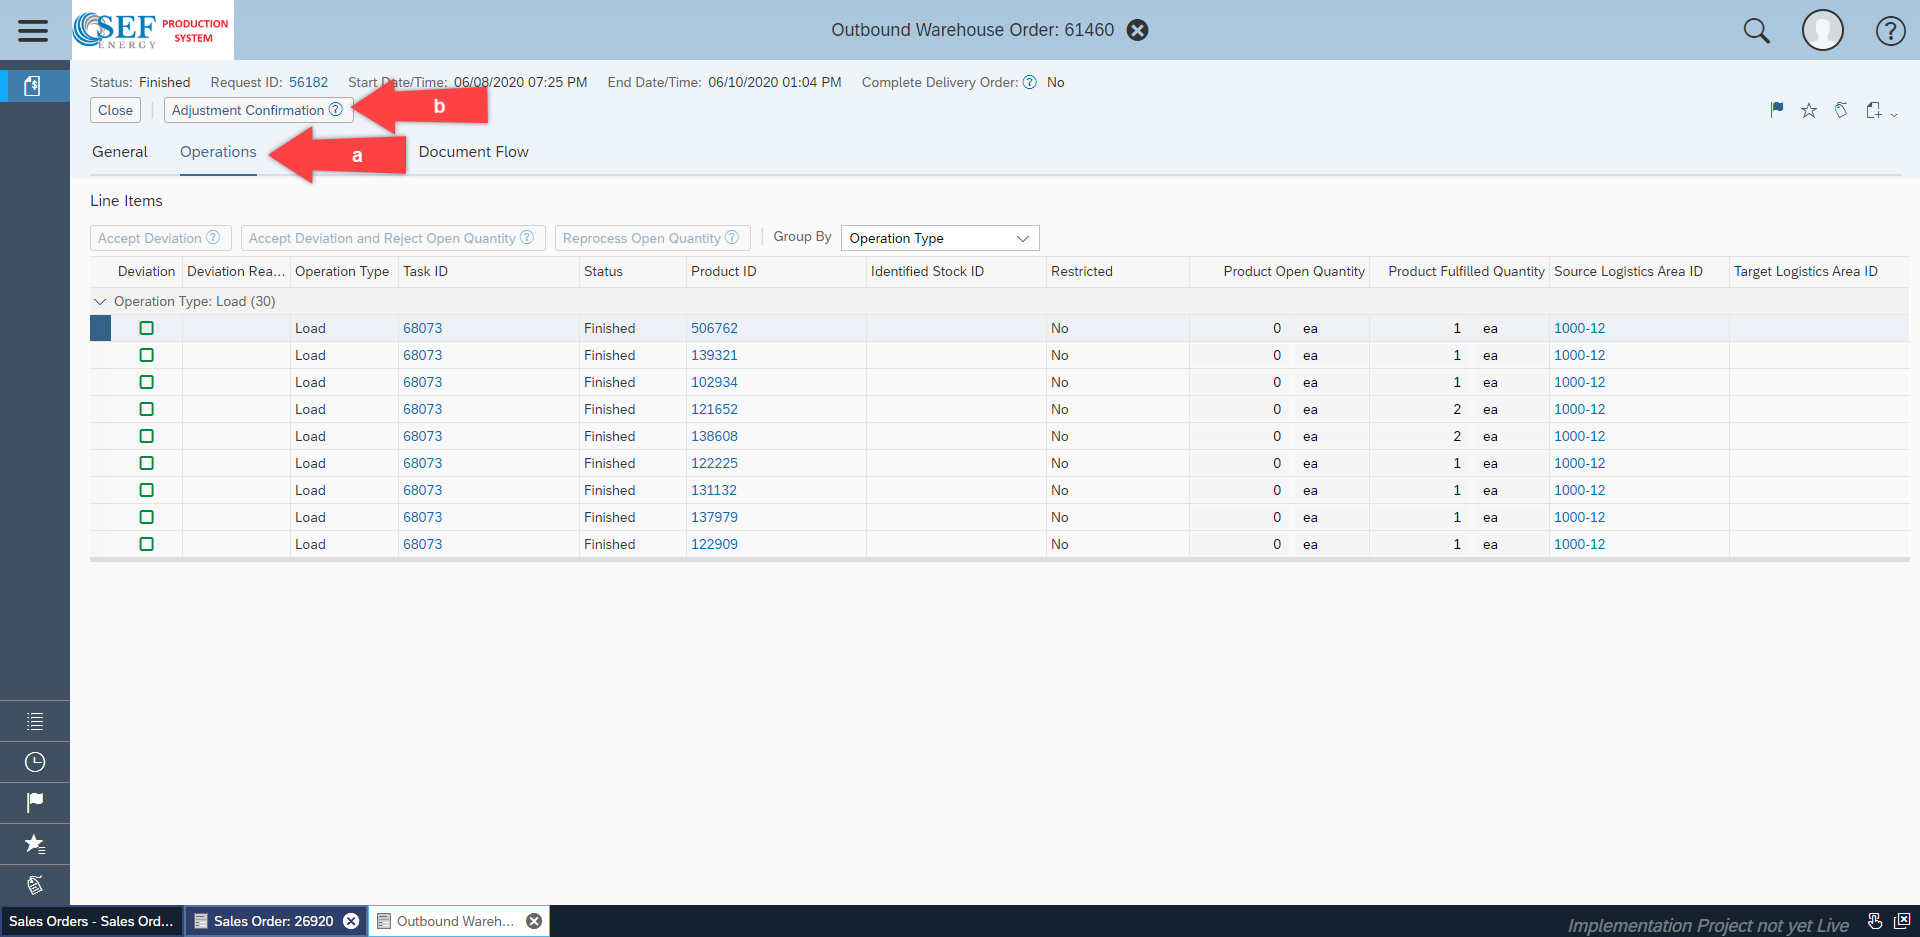Viewport: 1920px width, 937px height.
Task: Tick deviation checkbox for product 131132
Action: point(147,490)
